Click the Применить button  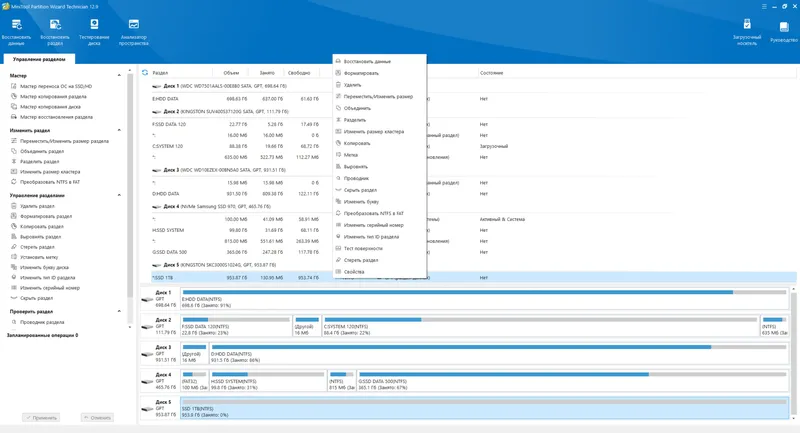[x=41, y=418]
